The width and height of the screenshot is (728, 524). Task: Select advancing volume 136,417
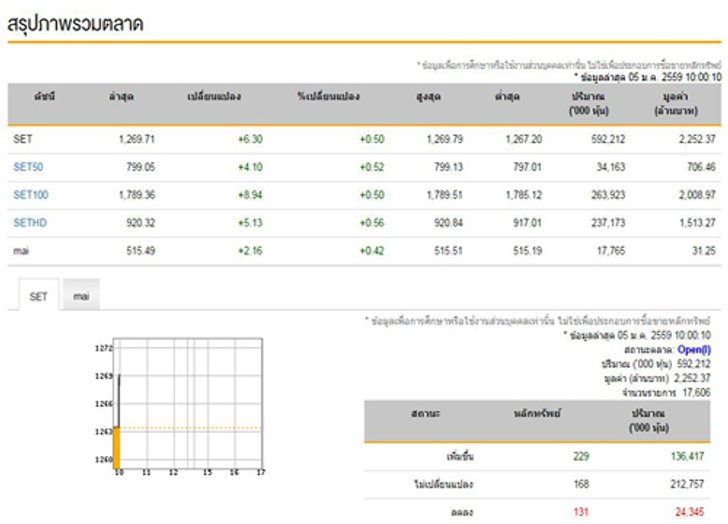pyautogui.click(x=687, y=456)
